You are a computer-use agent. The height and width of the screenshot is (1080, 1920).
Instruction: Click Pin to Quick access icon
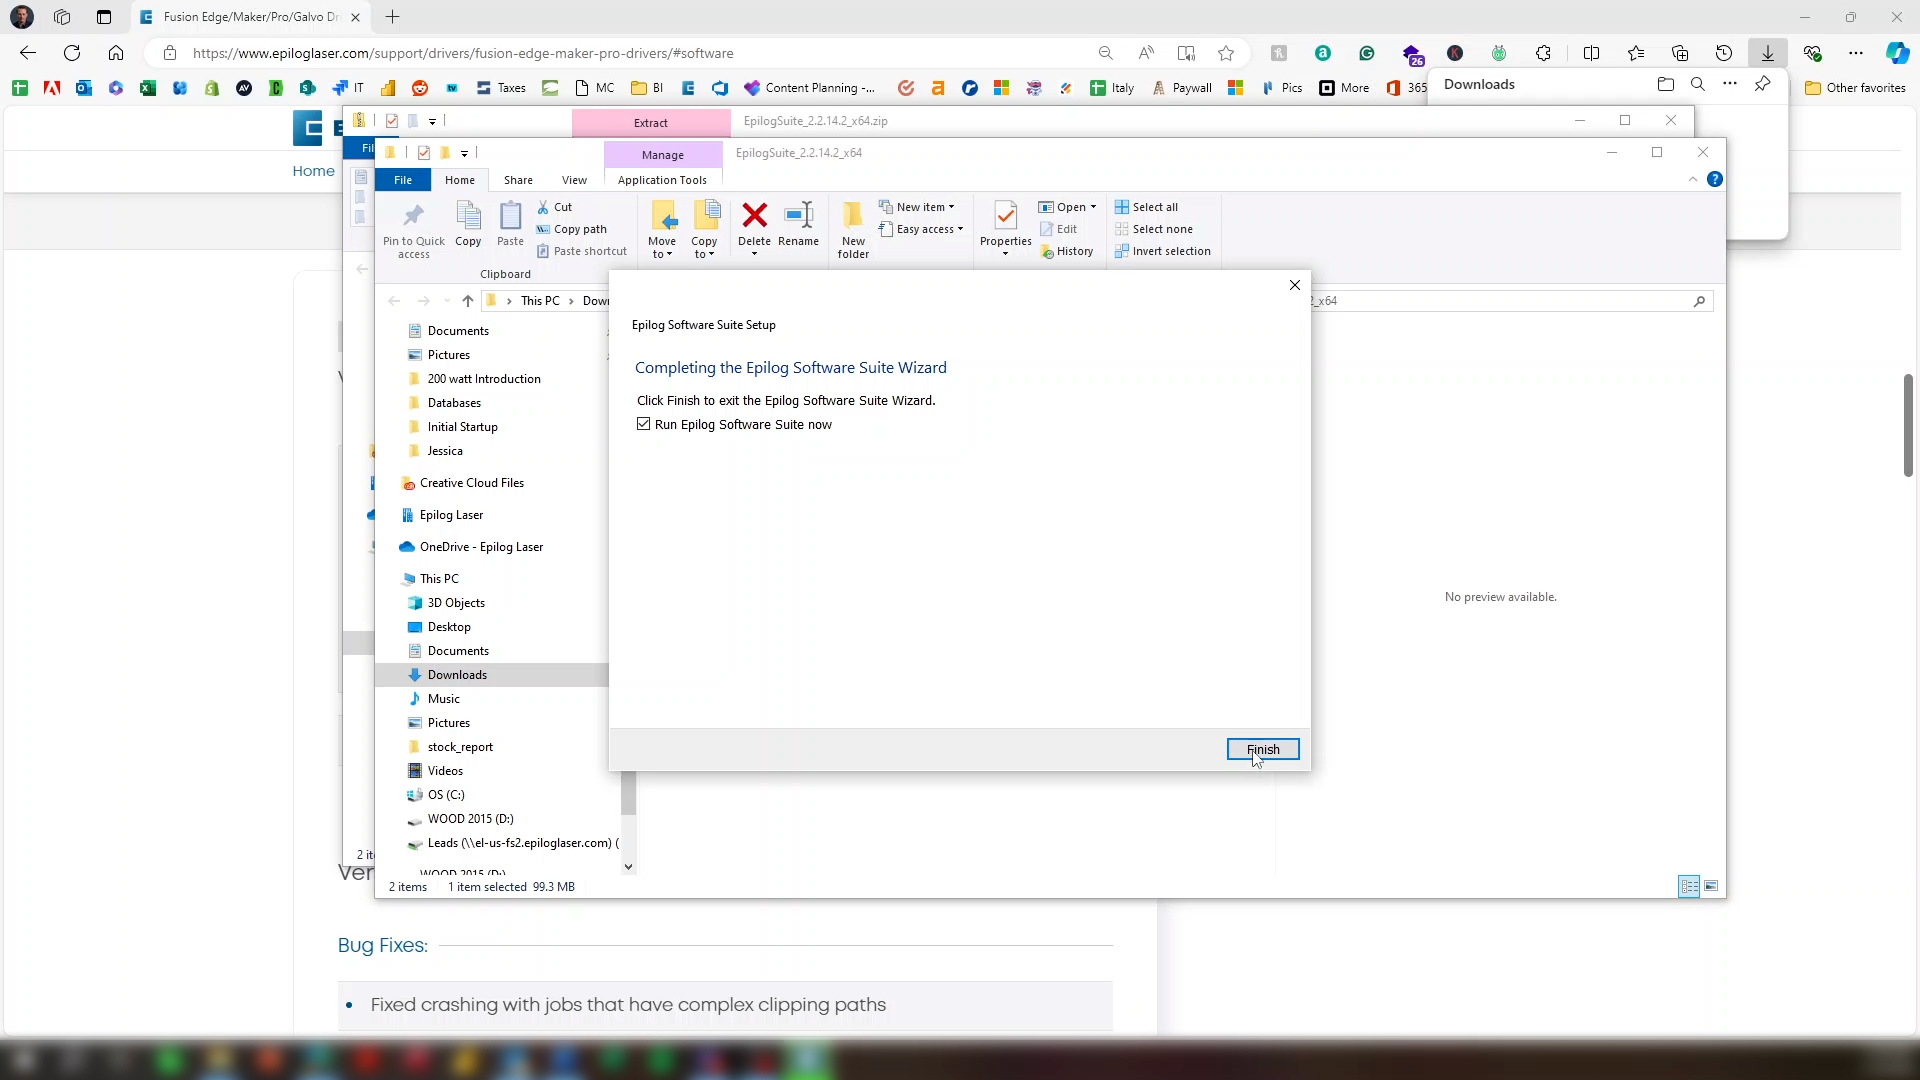(413, 216)
